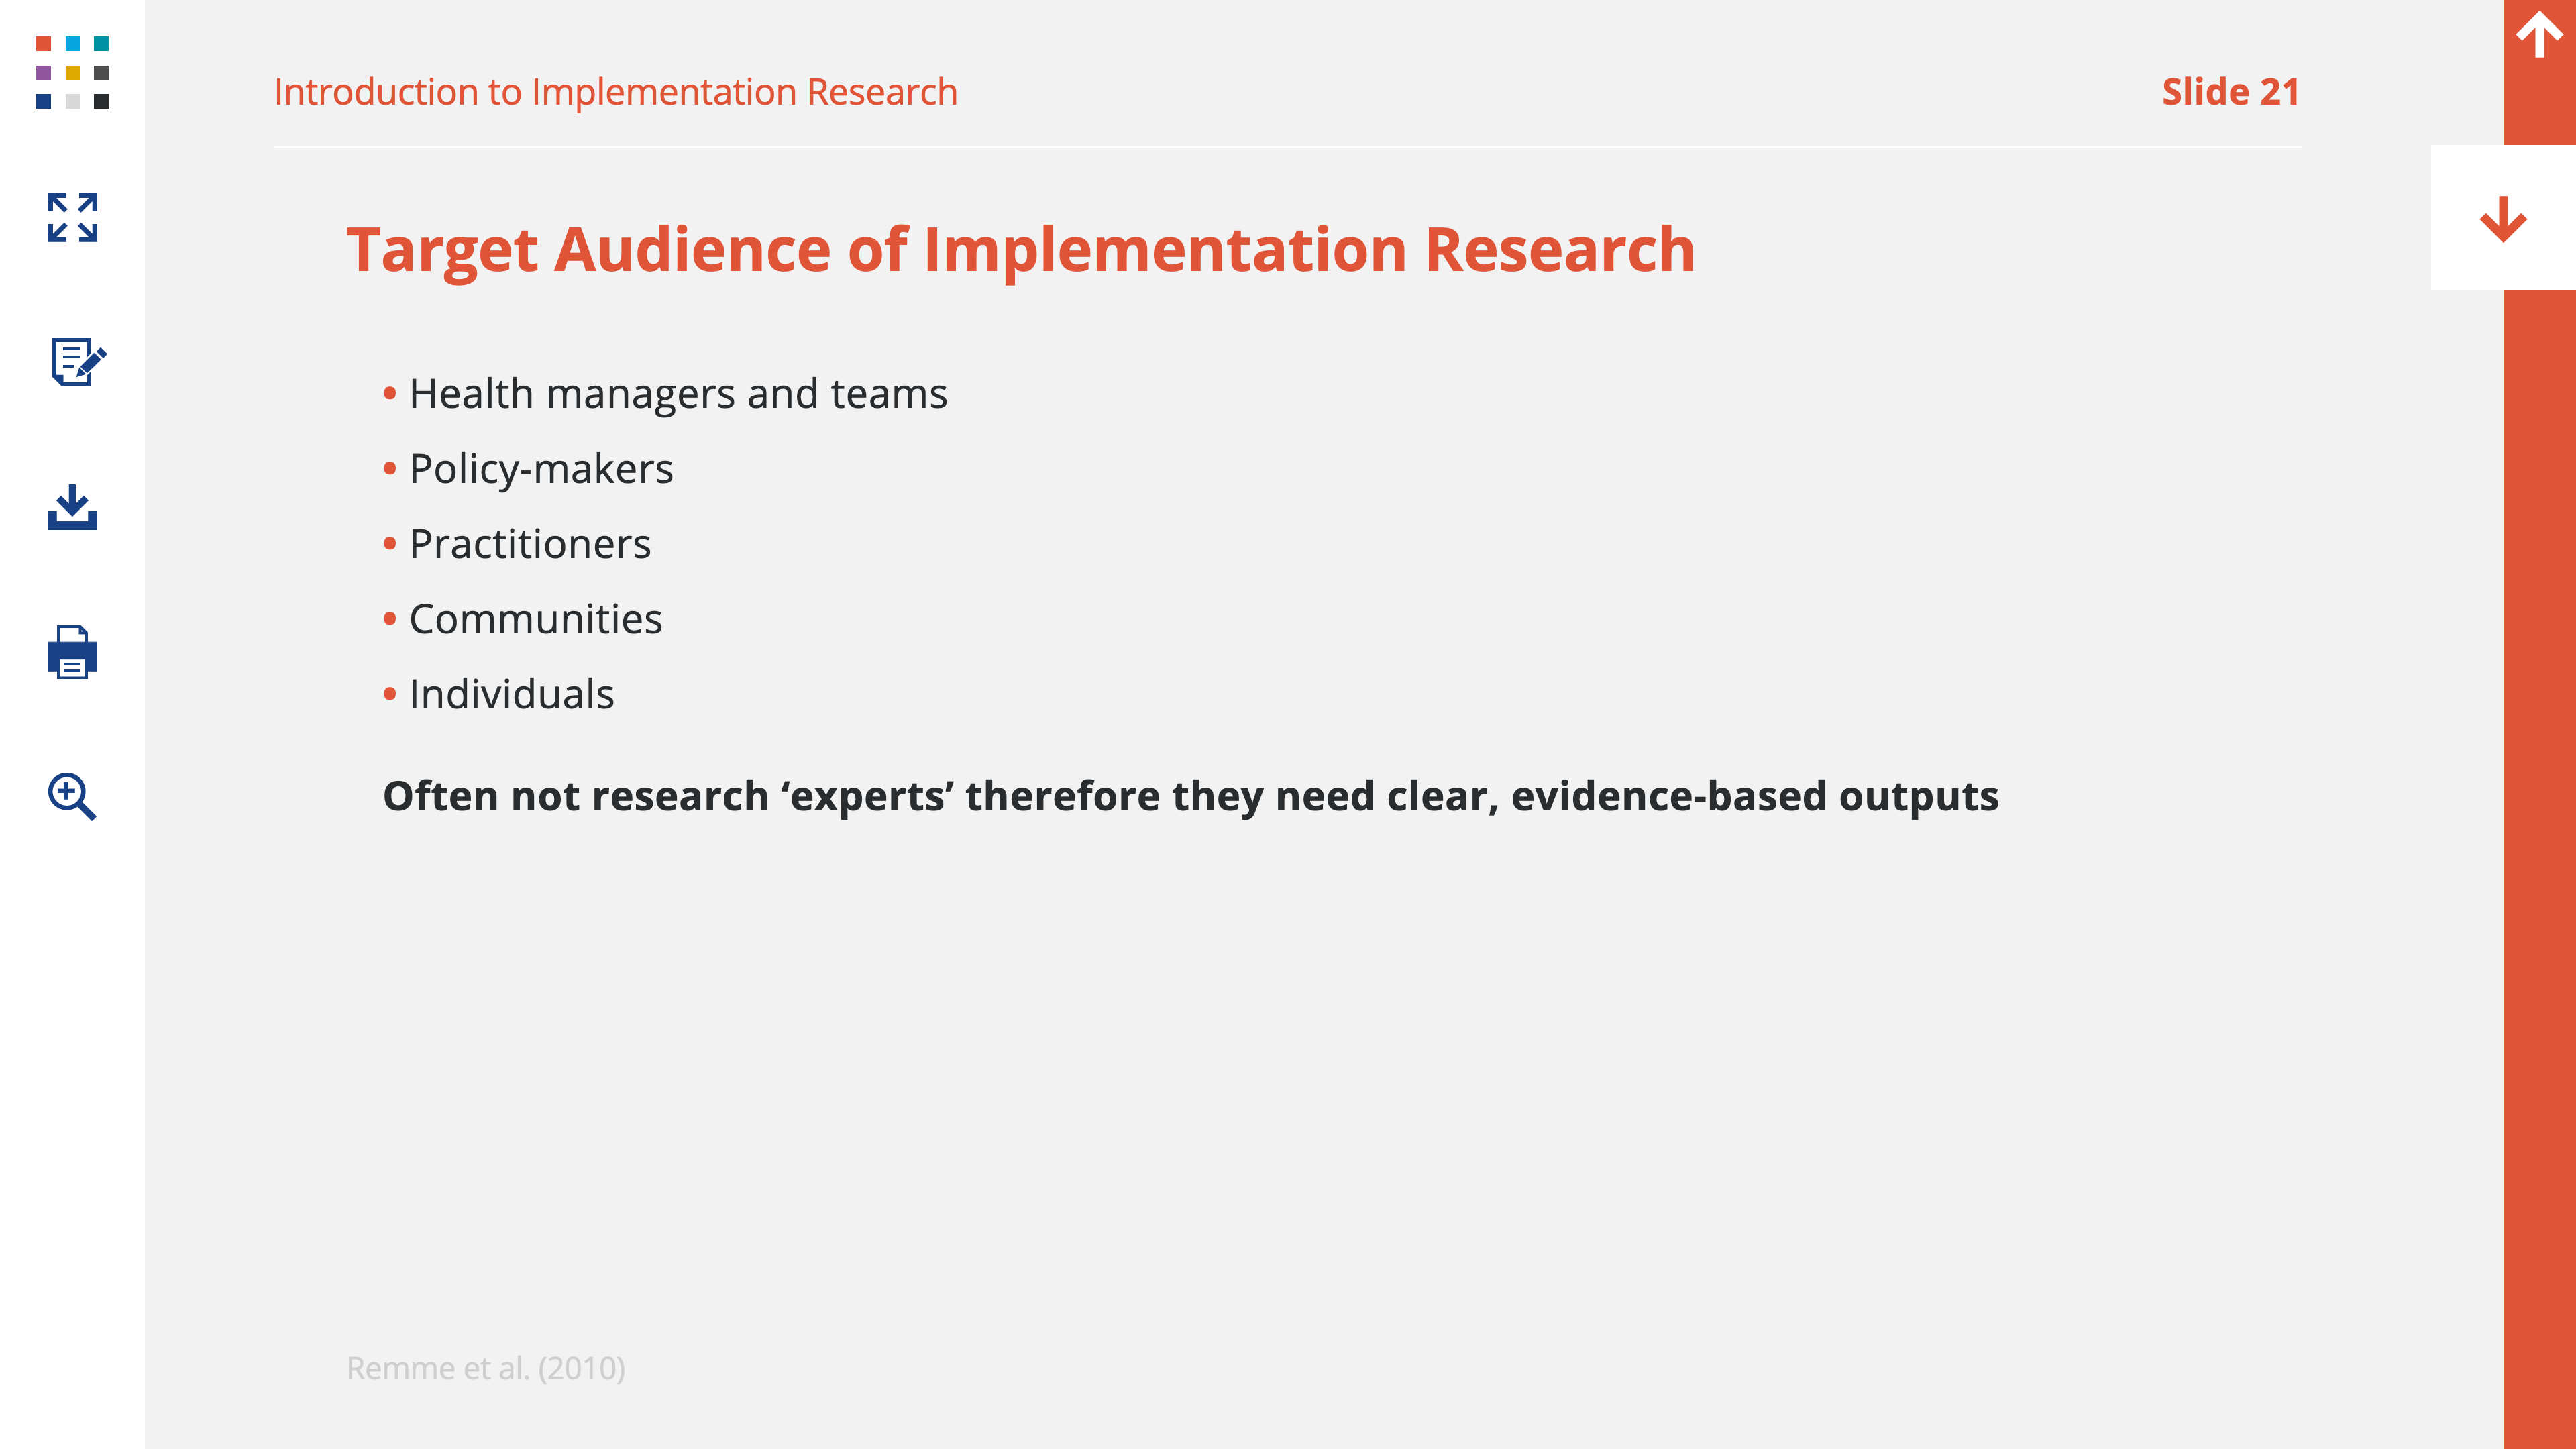The height and width of the screenshot is (1449, 2576).
Task: Click the Policy-makers bullet text
Action: (540, 469)
